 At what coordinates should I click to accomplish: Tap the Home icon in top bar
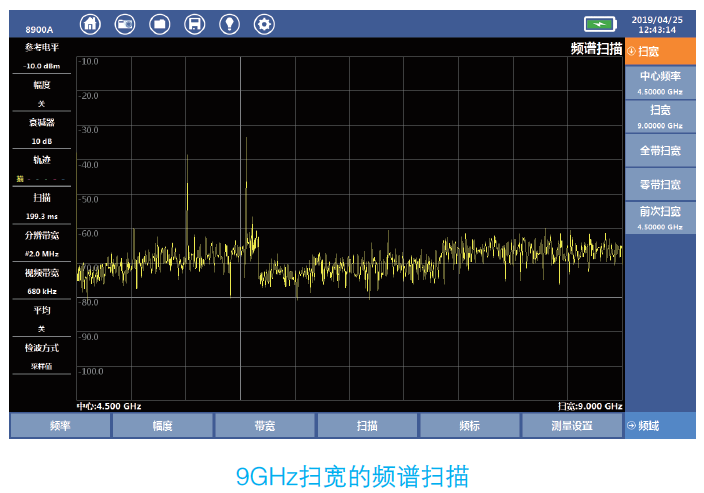click(x=91, y=24)
